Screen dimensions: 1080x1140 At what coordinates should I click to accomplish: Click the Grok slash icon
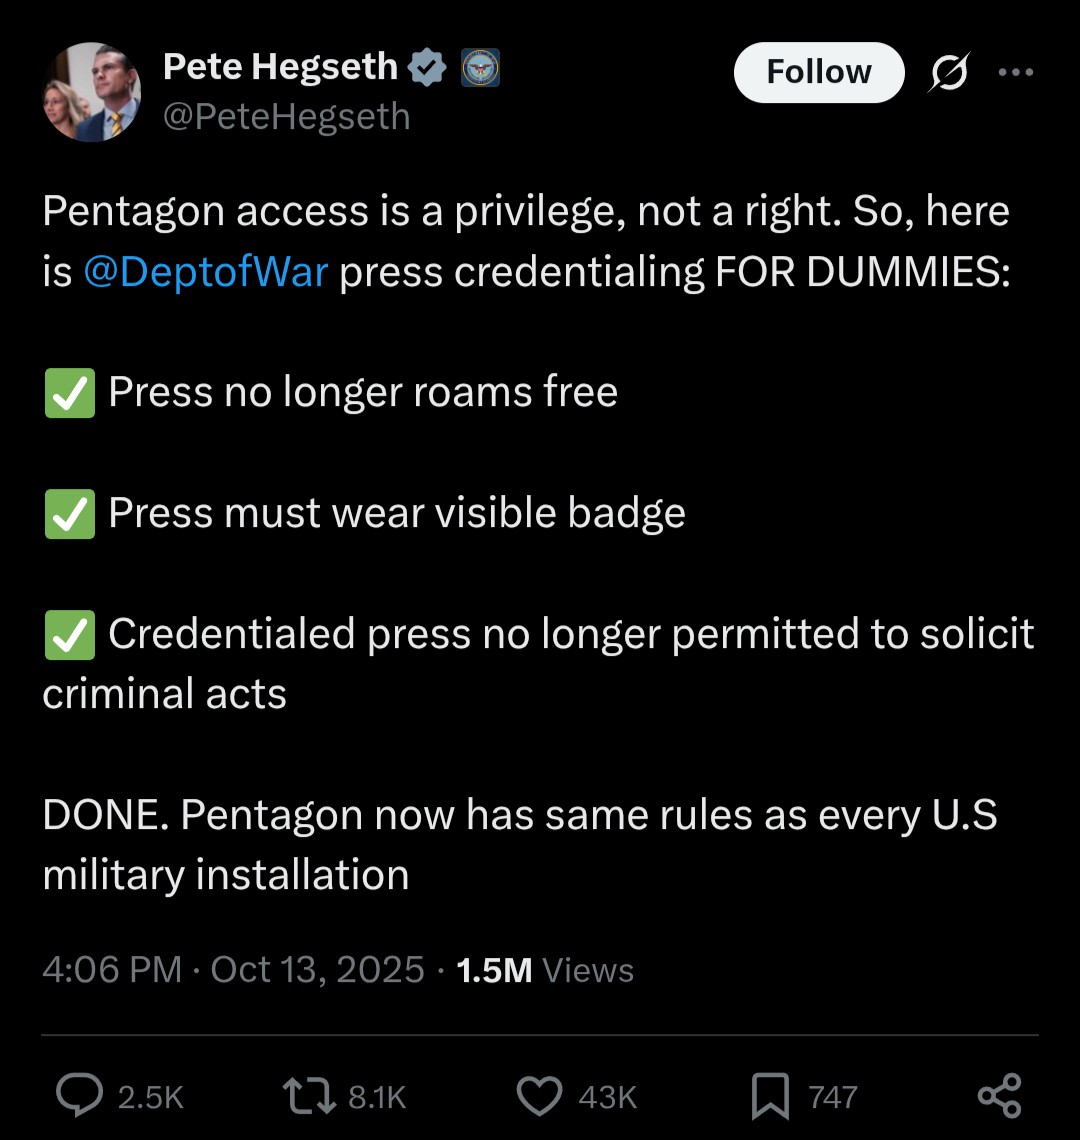(x=948, y=73)
